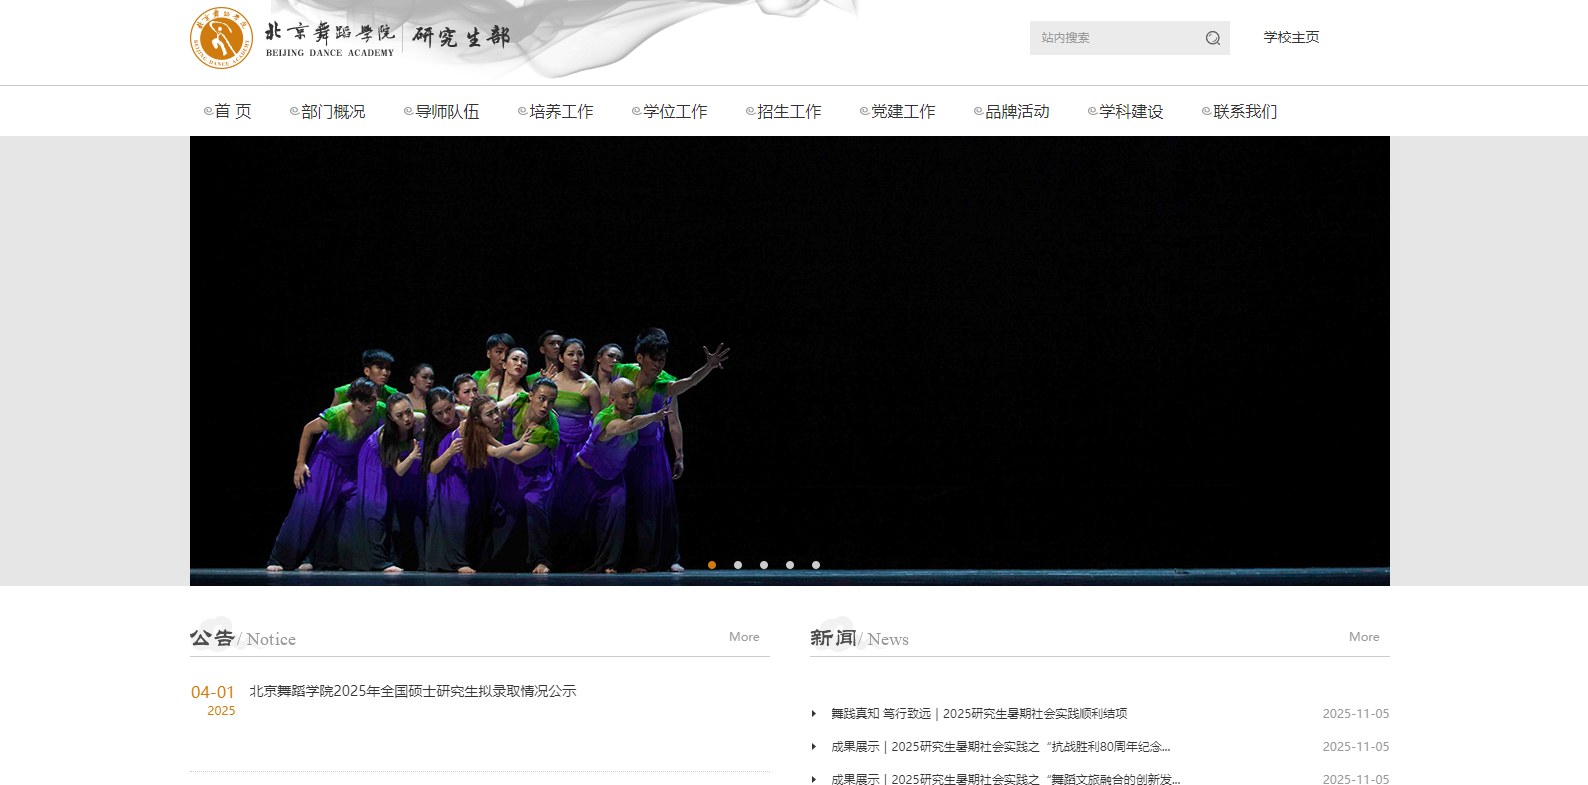This screenshot has height=785, width=1588.
Task: Open the 培养工作 menu
Action: pyautogui.click(x=560, y=111)
